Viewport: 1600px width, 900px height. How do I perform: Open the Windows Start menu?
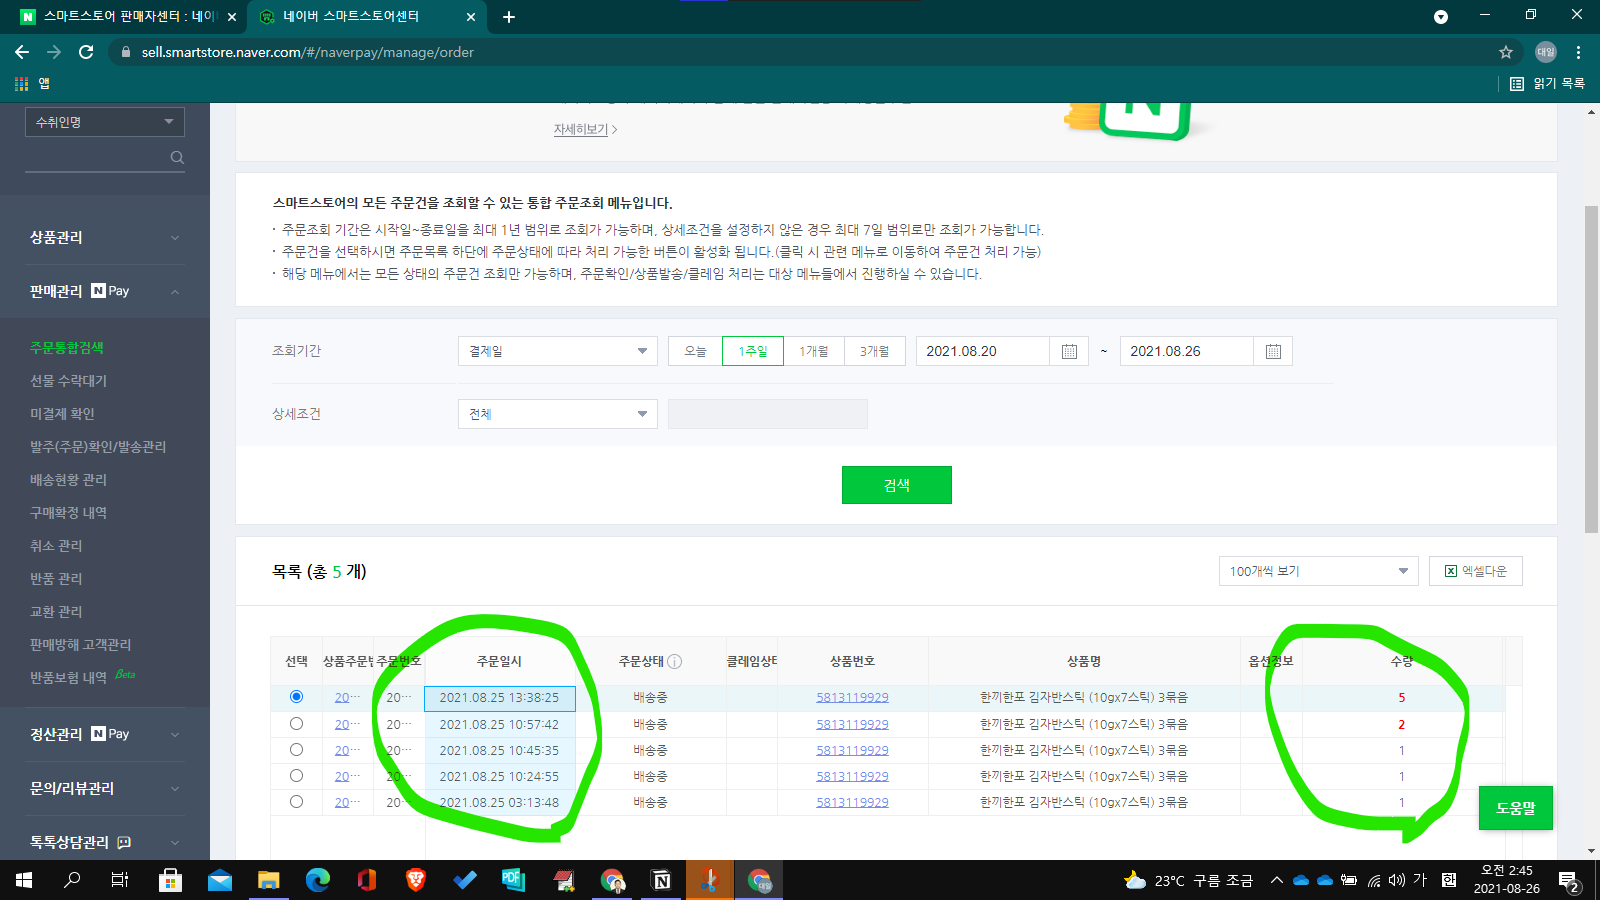click(x=24, y=880)
